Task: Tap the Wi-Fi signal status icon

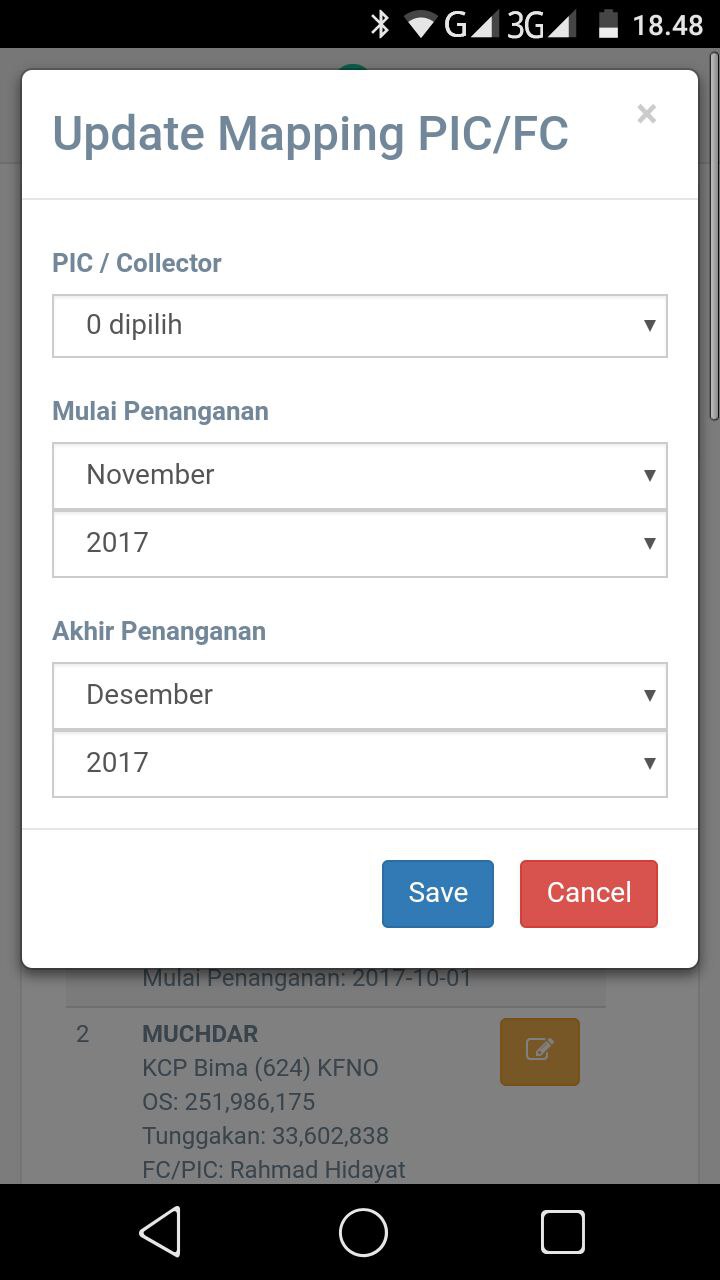Action: point(420,24)
